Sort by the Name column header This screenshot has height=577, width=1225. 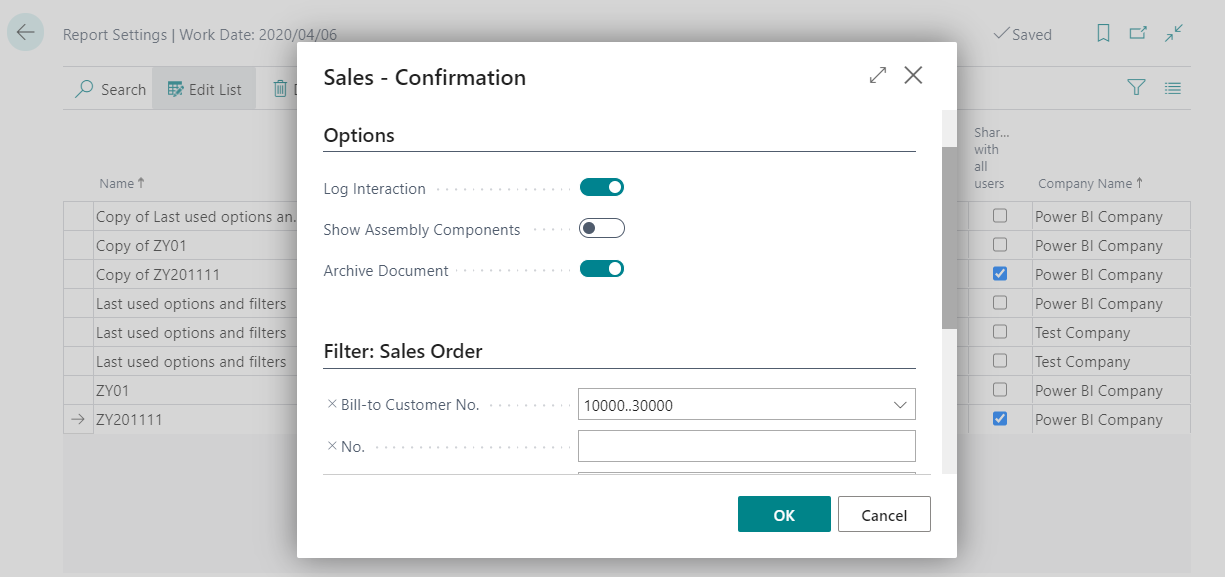point(115,183)
